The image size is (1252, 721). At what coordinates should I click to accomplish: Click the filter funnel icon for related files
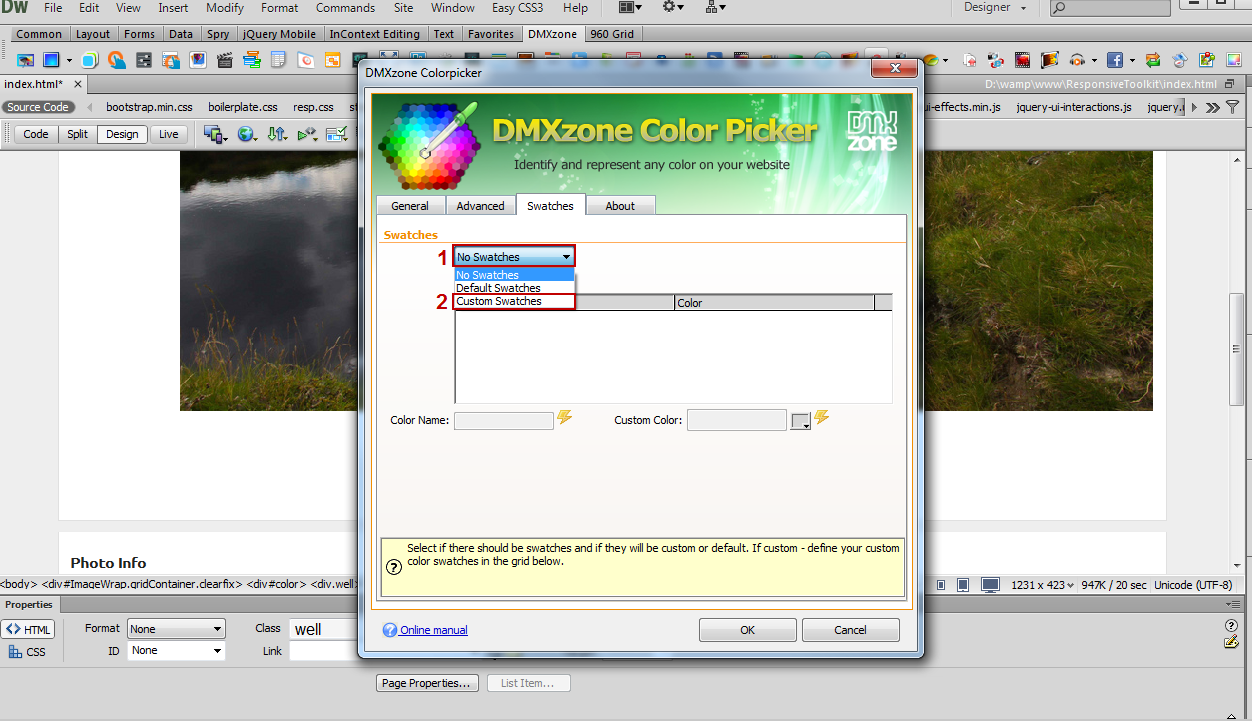pos(1233,107)
